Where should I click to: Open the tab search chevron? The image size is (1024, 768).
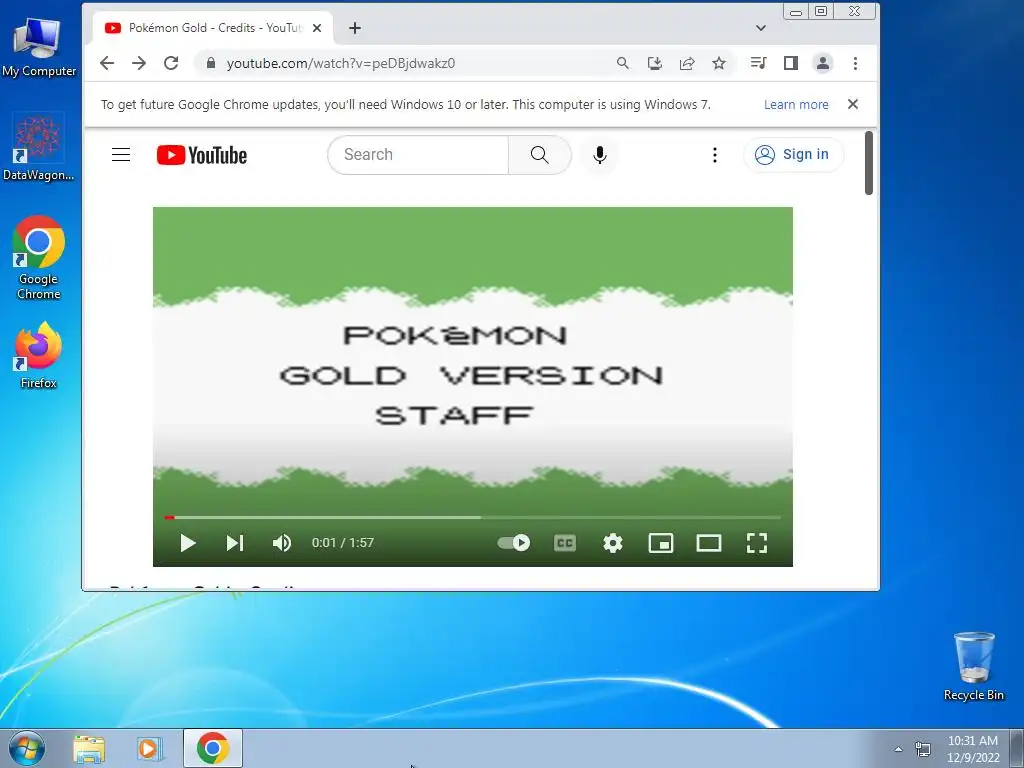[x=761, y=28]
